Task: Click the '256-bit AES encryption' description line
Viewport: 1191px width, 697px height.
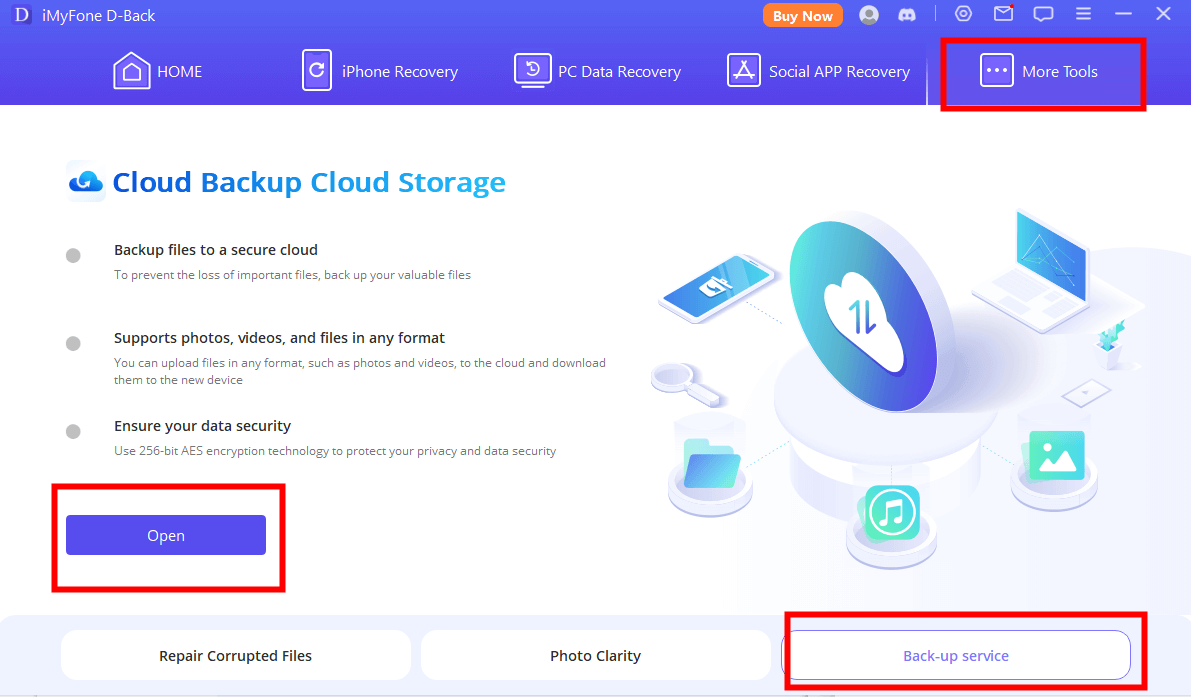Action: (335, 451)
